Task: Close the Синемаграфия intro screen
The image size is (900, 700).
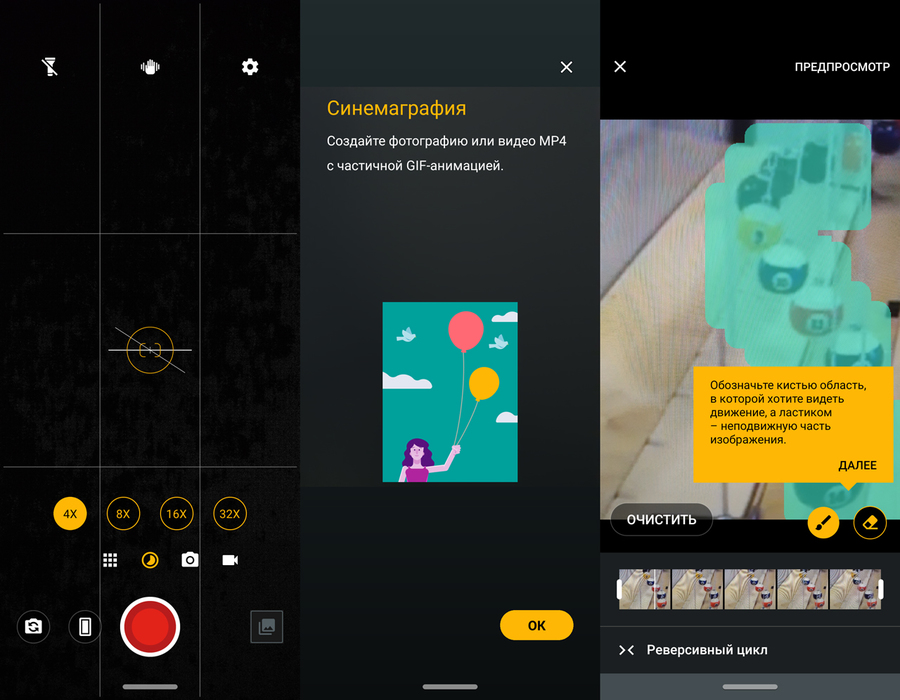Action: point(567,67)
